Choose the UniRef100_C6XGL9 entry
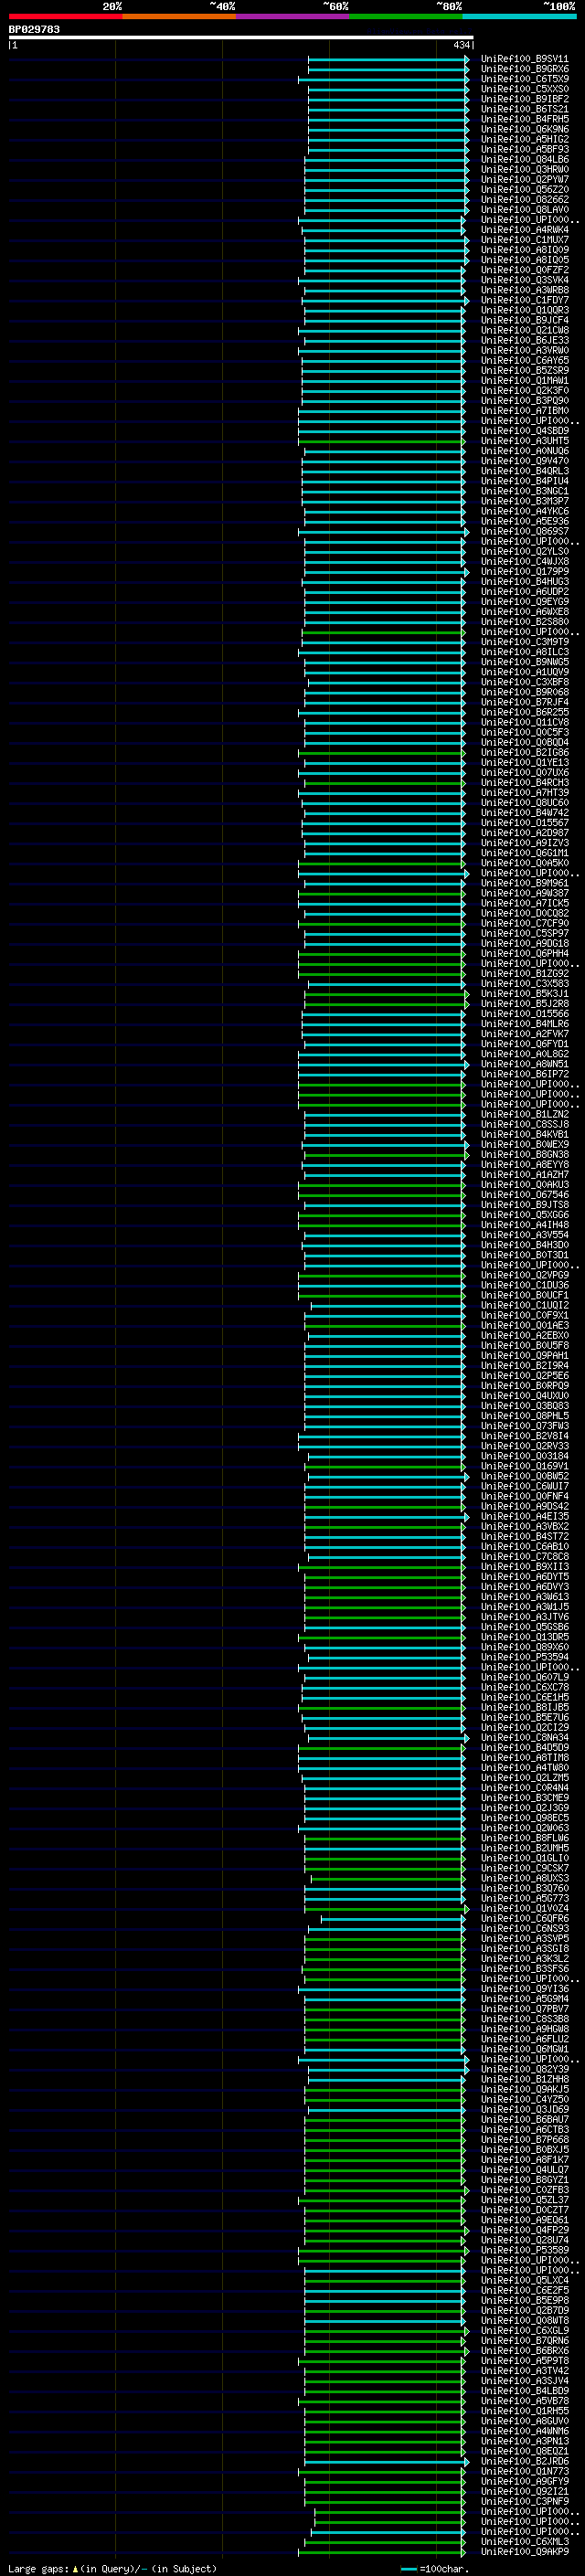 click(x=524, y=2330)
